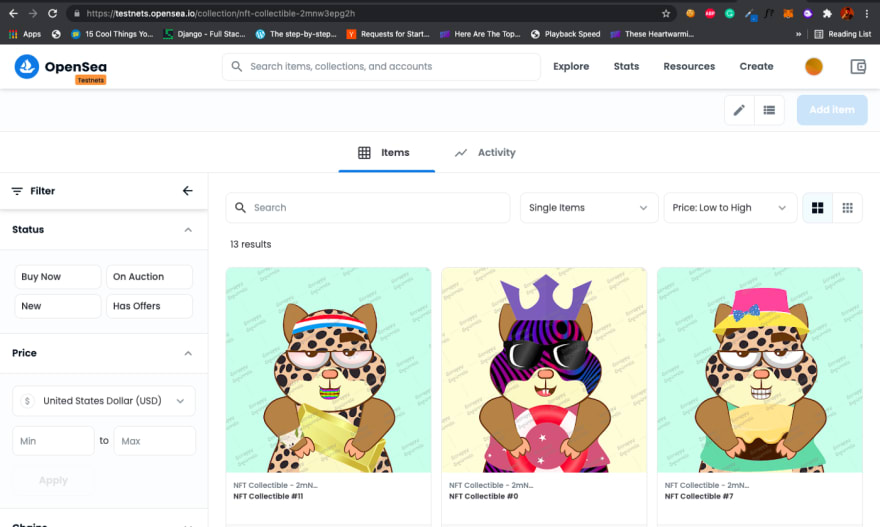Click the Adblock extension icon

pos(710,13)
